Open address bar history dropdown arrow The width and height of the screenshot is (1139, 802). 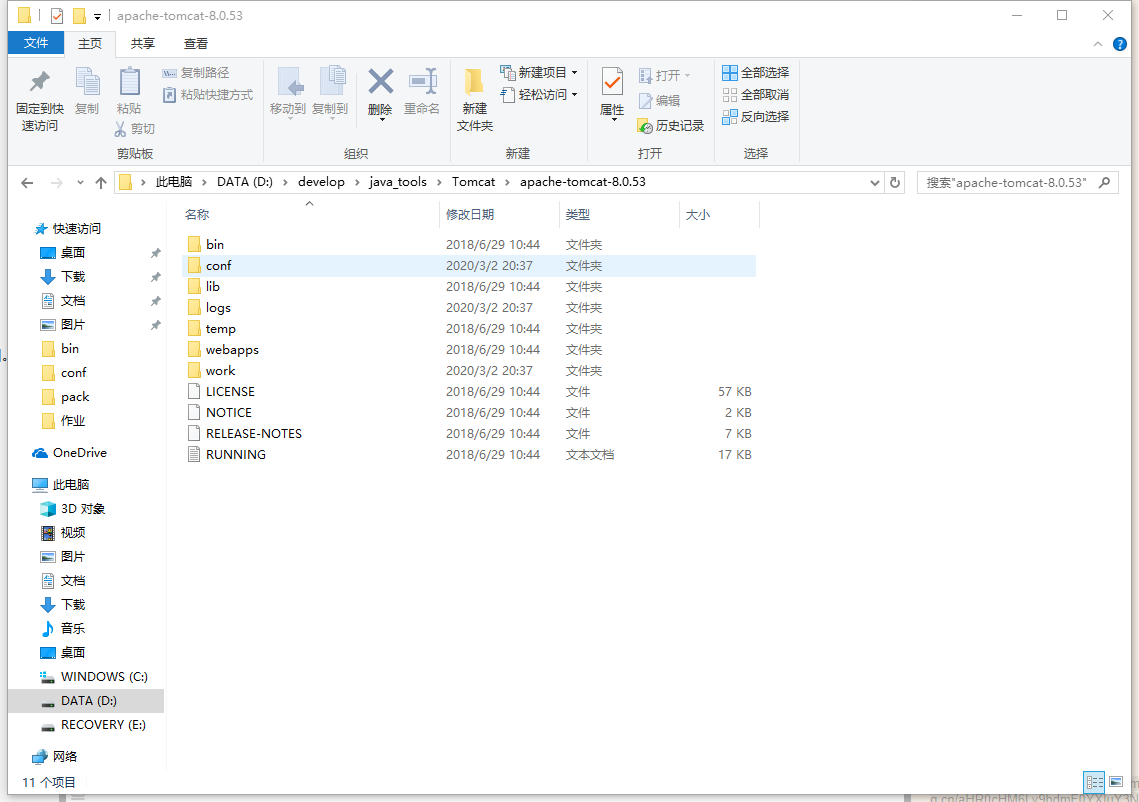875,182
